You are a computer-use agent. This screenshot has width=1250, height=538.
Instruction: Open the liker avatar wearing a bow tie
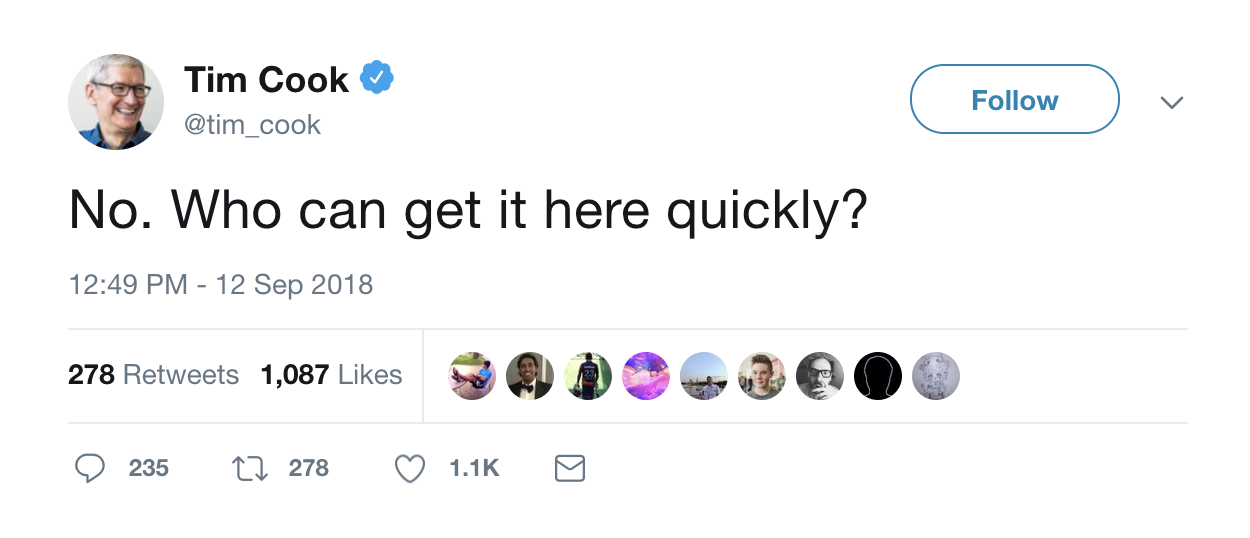[530, 376]
